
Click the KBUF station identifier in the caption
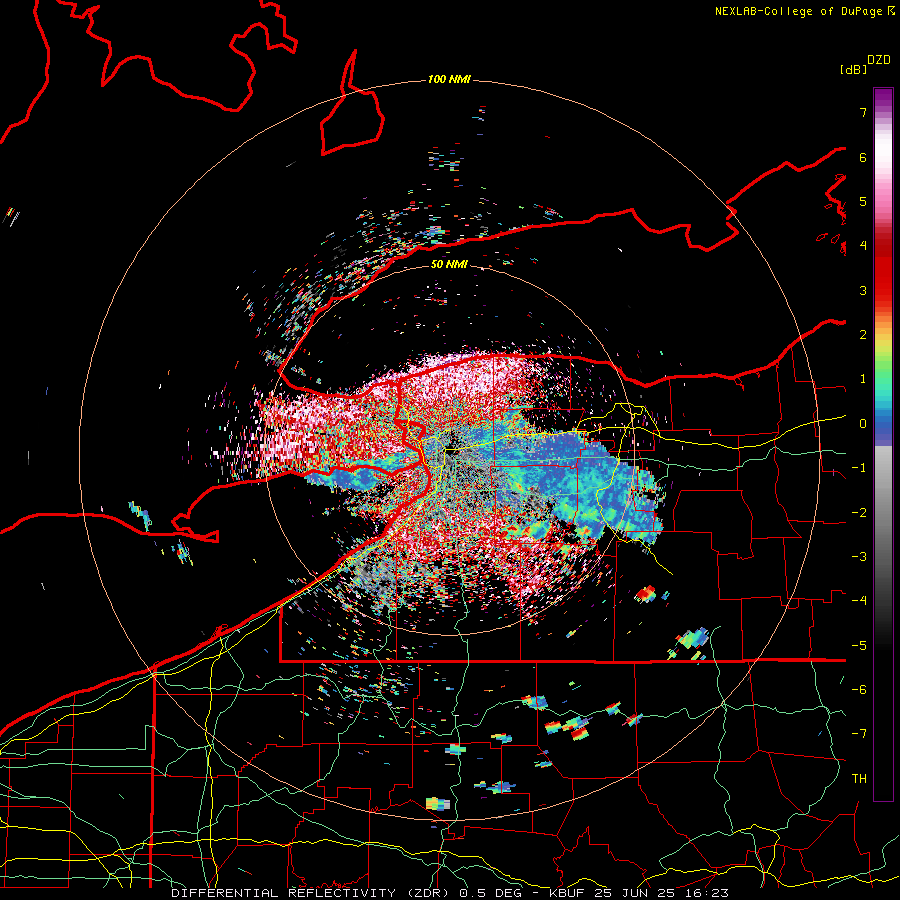pos(568,893)
